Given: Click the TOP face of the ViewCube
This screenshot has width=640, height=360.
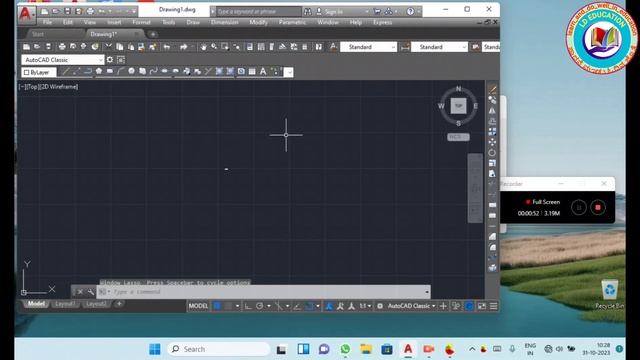Looking at the screenshot, I should 458,106.
